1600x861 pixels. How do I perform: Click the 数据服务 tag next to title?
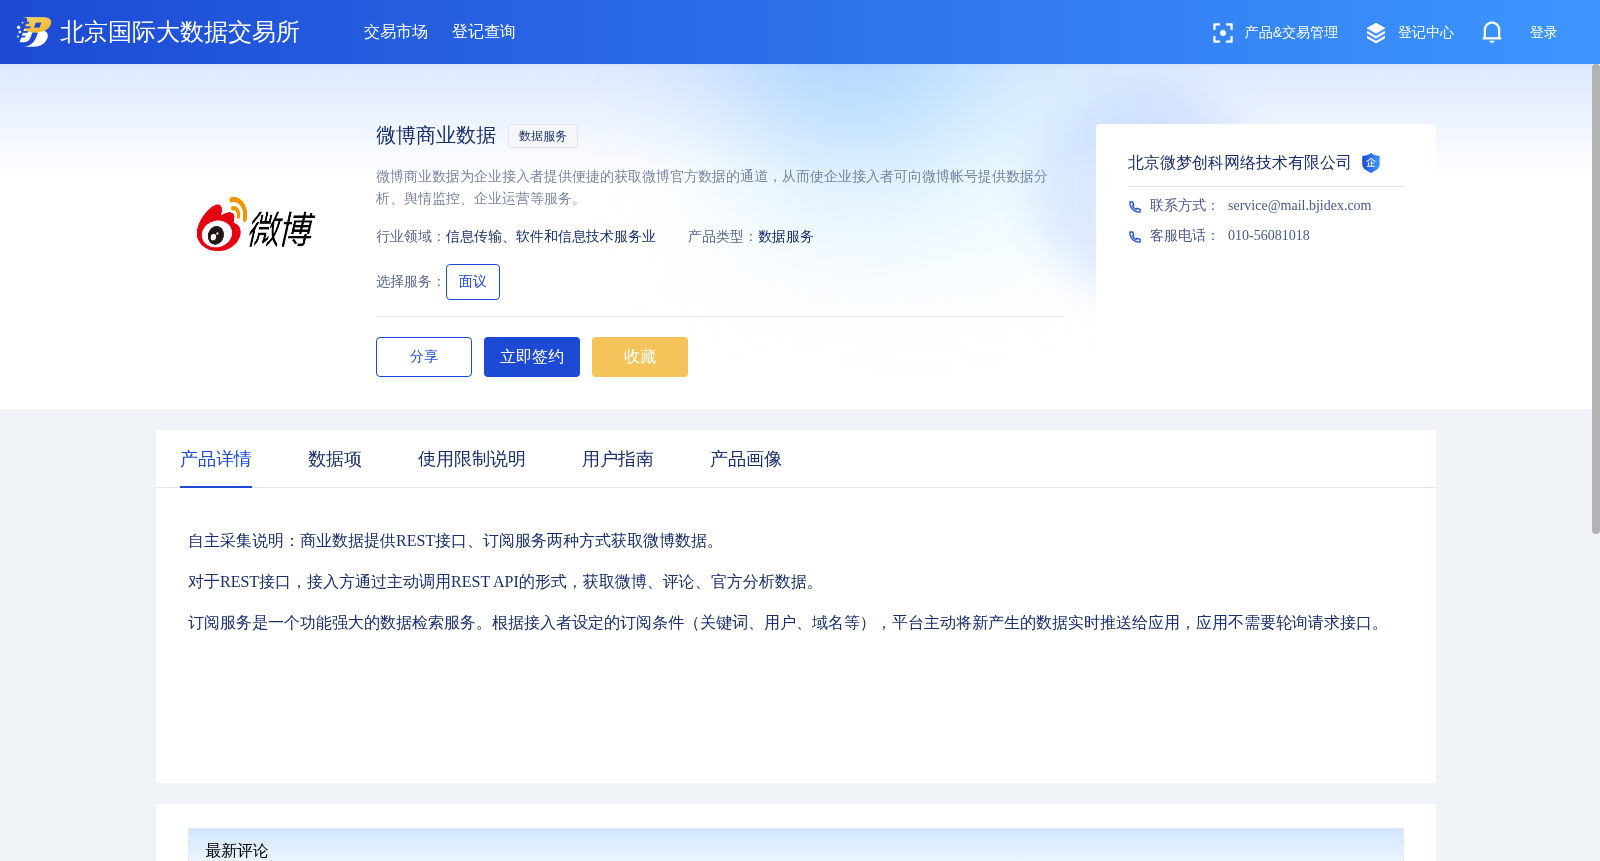[543, 136]
